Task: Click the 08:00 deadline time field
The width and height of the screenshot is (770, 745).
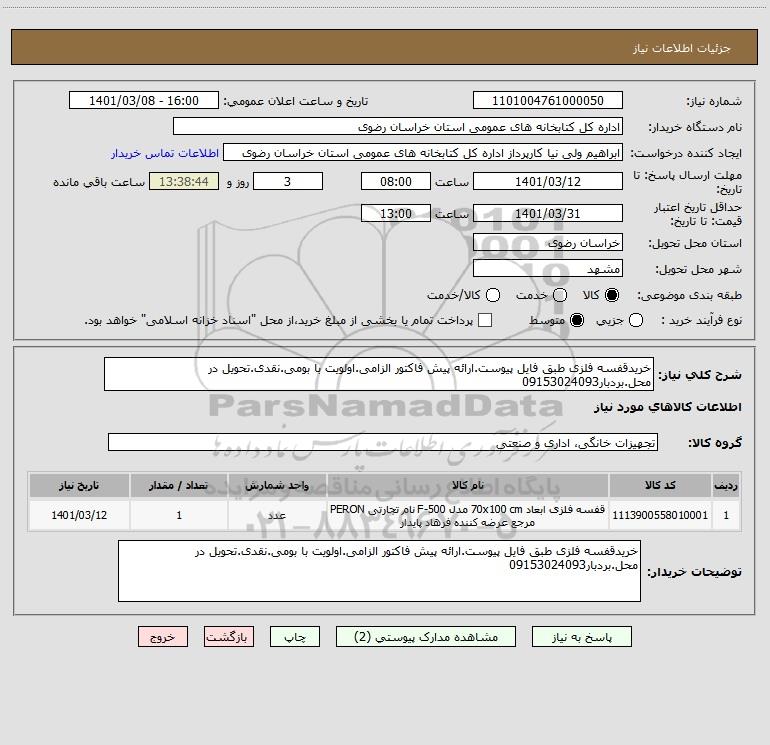Action: coord(396,181)
